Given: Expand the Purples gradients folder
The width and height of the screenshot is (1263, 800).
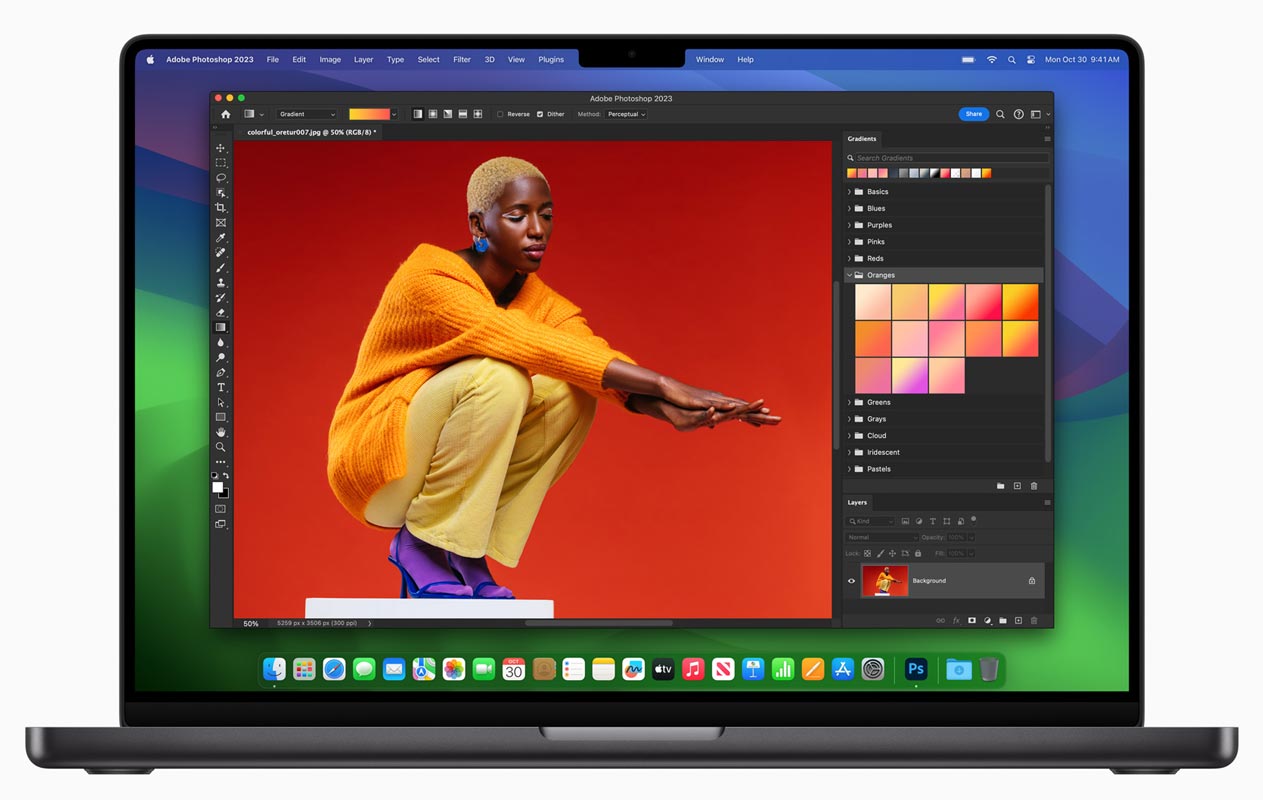Looking at the screenshot, I should 849,225.
